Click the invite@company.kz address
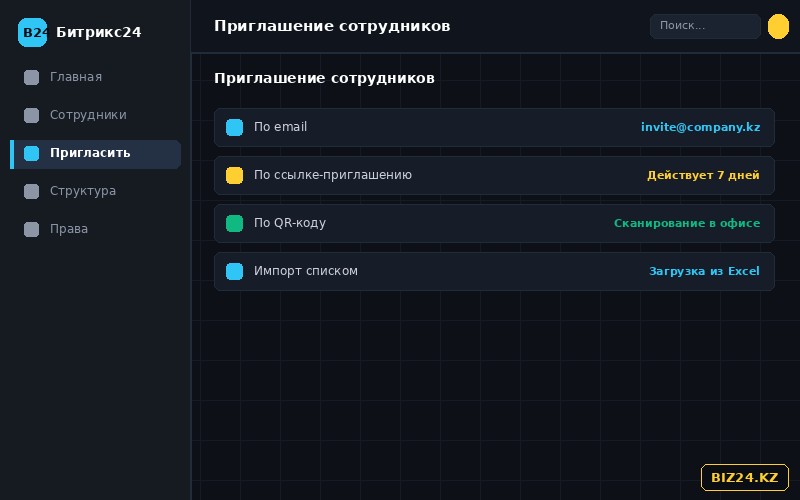The image size is (800, 500). point(701,128)
